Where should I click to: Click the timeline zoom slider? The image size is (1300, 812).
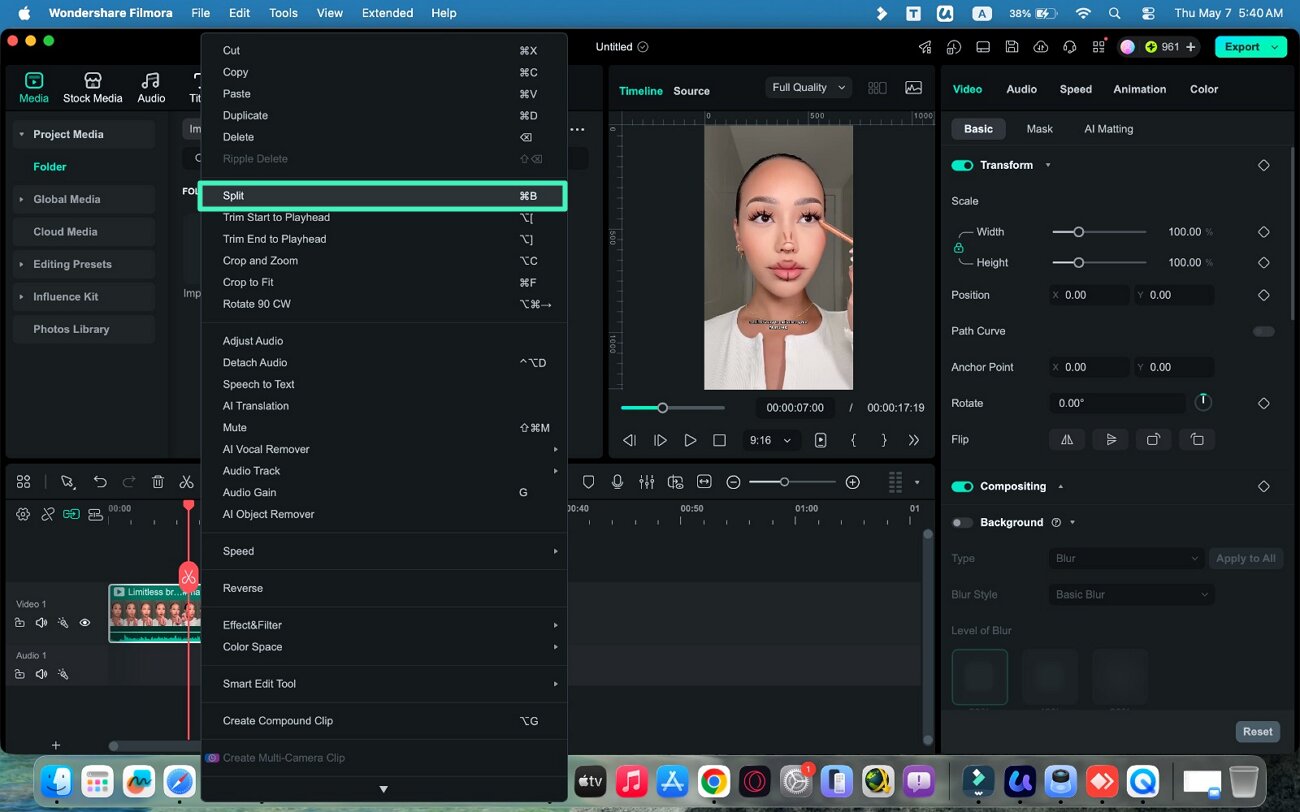tap(792, 482)
